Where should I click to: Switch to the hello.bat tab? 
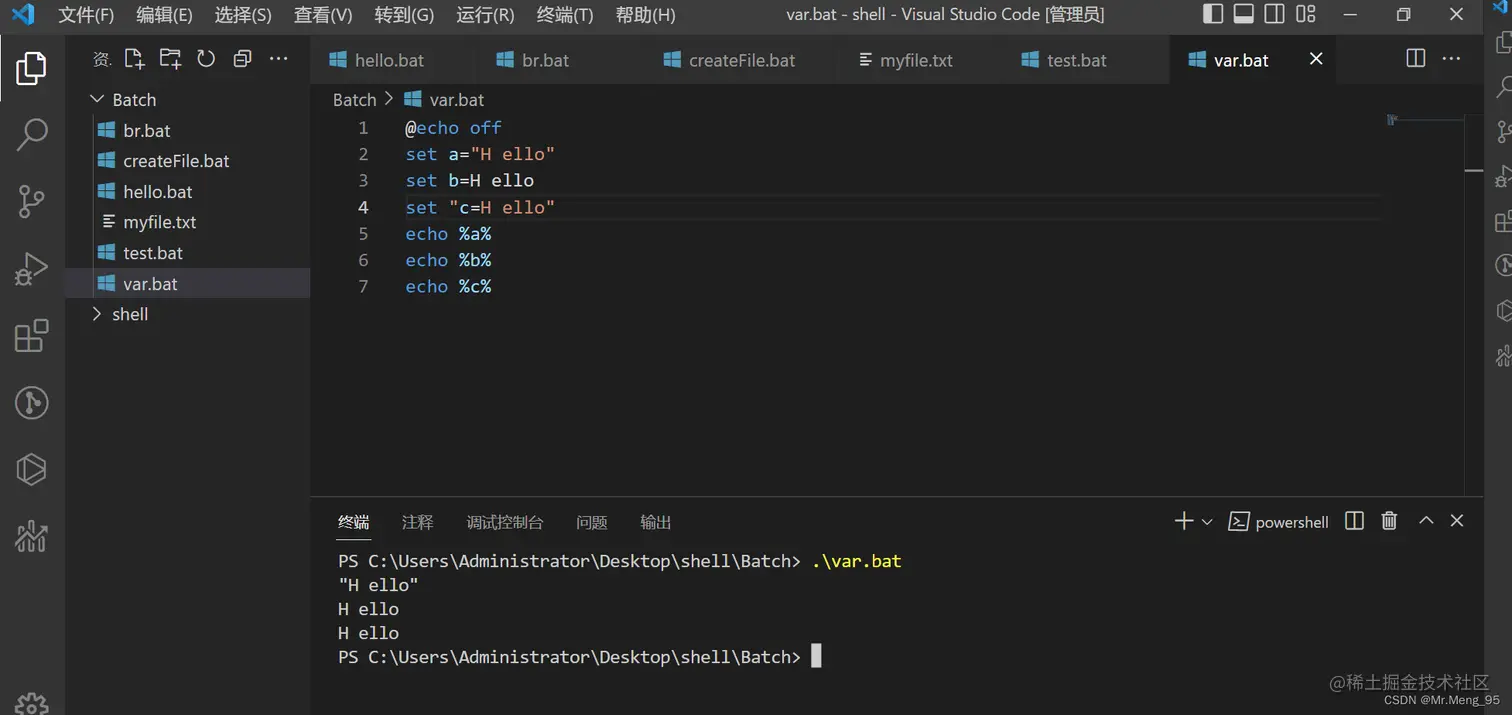(x=389, y=60)
